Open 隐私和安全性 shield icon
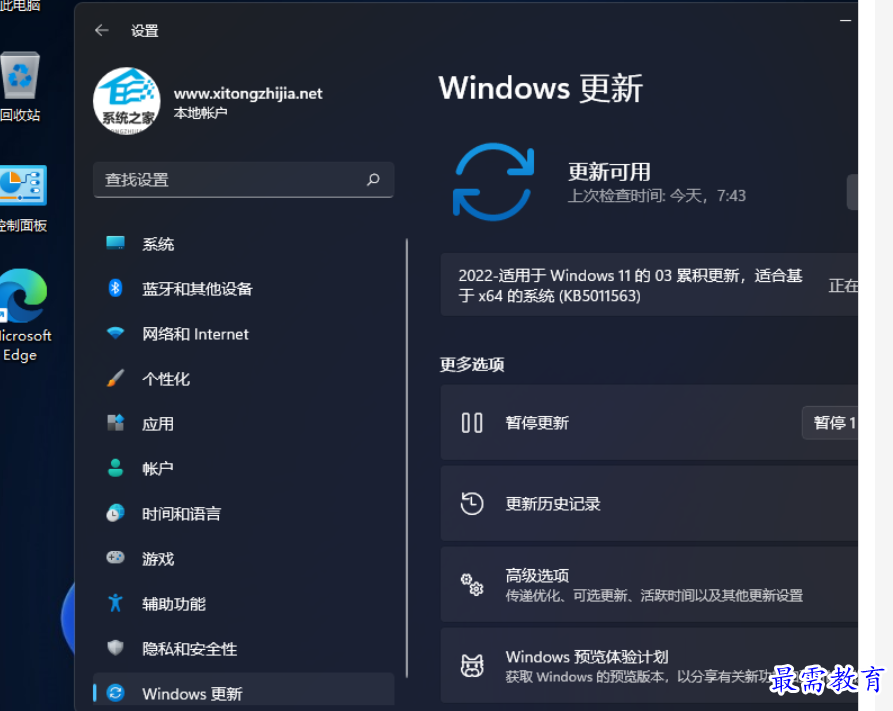This screenshot has height=711, width=893. 116,647
